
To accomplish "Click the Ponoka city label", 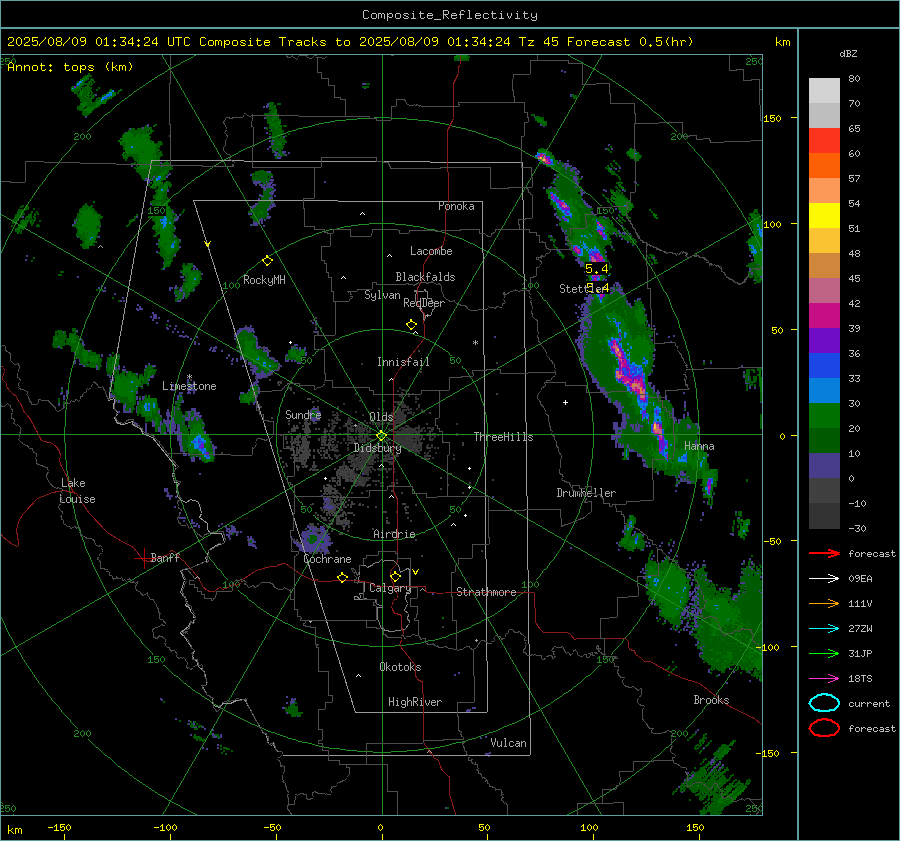I will click(456, 206).
